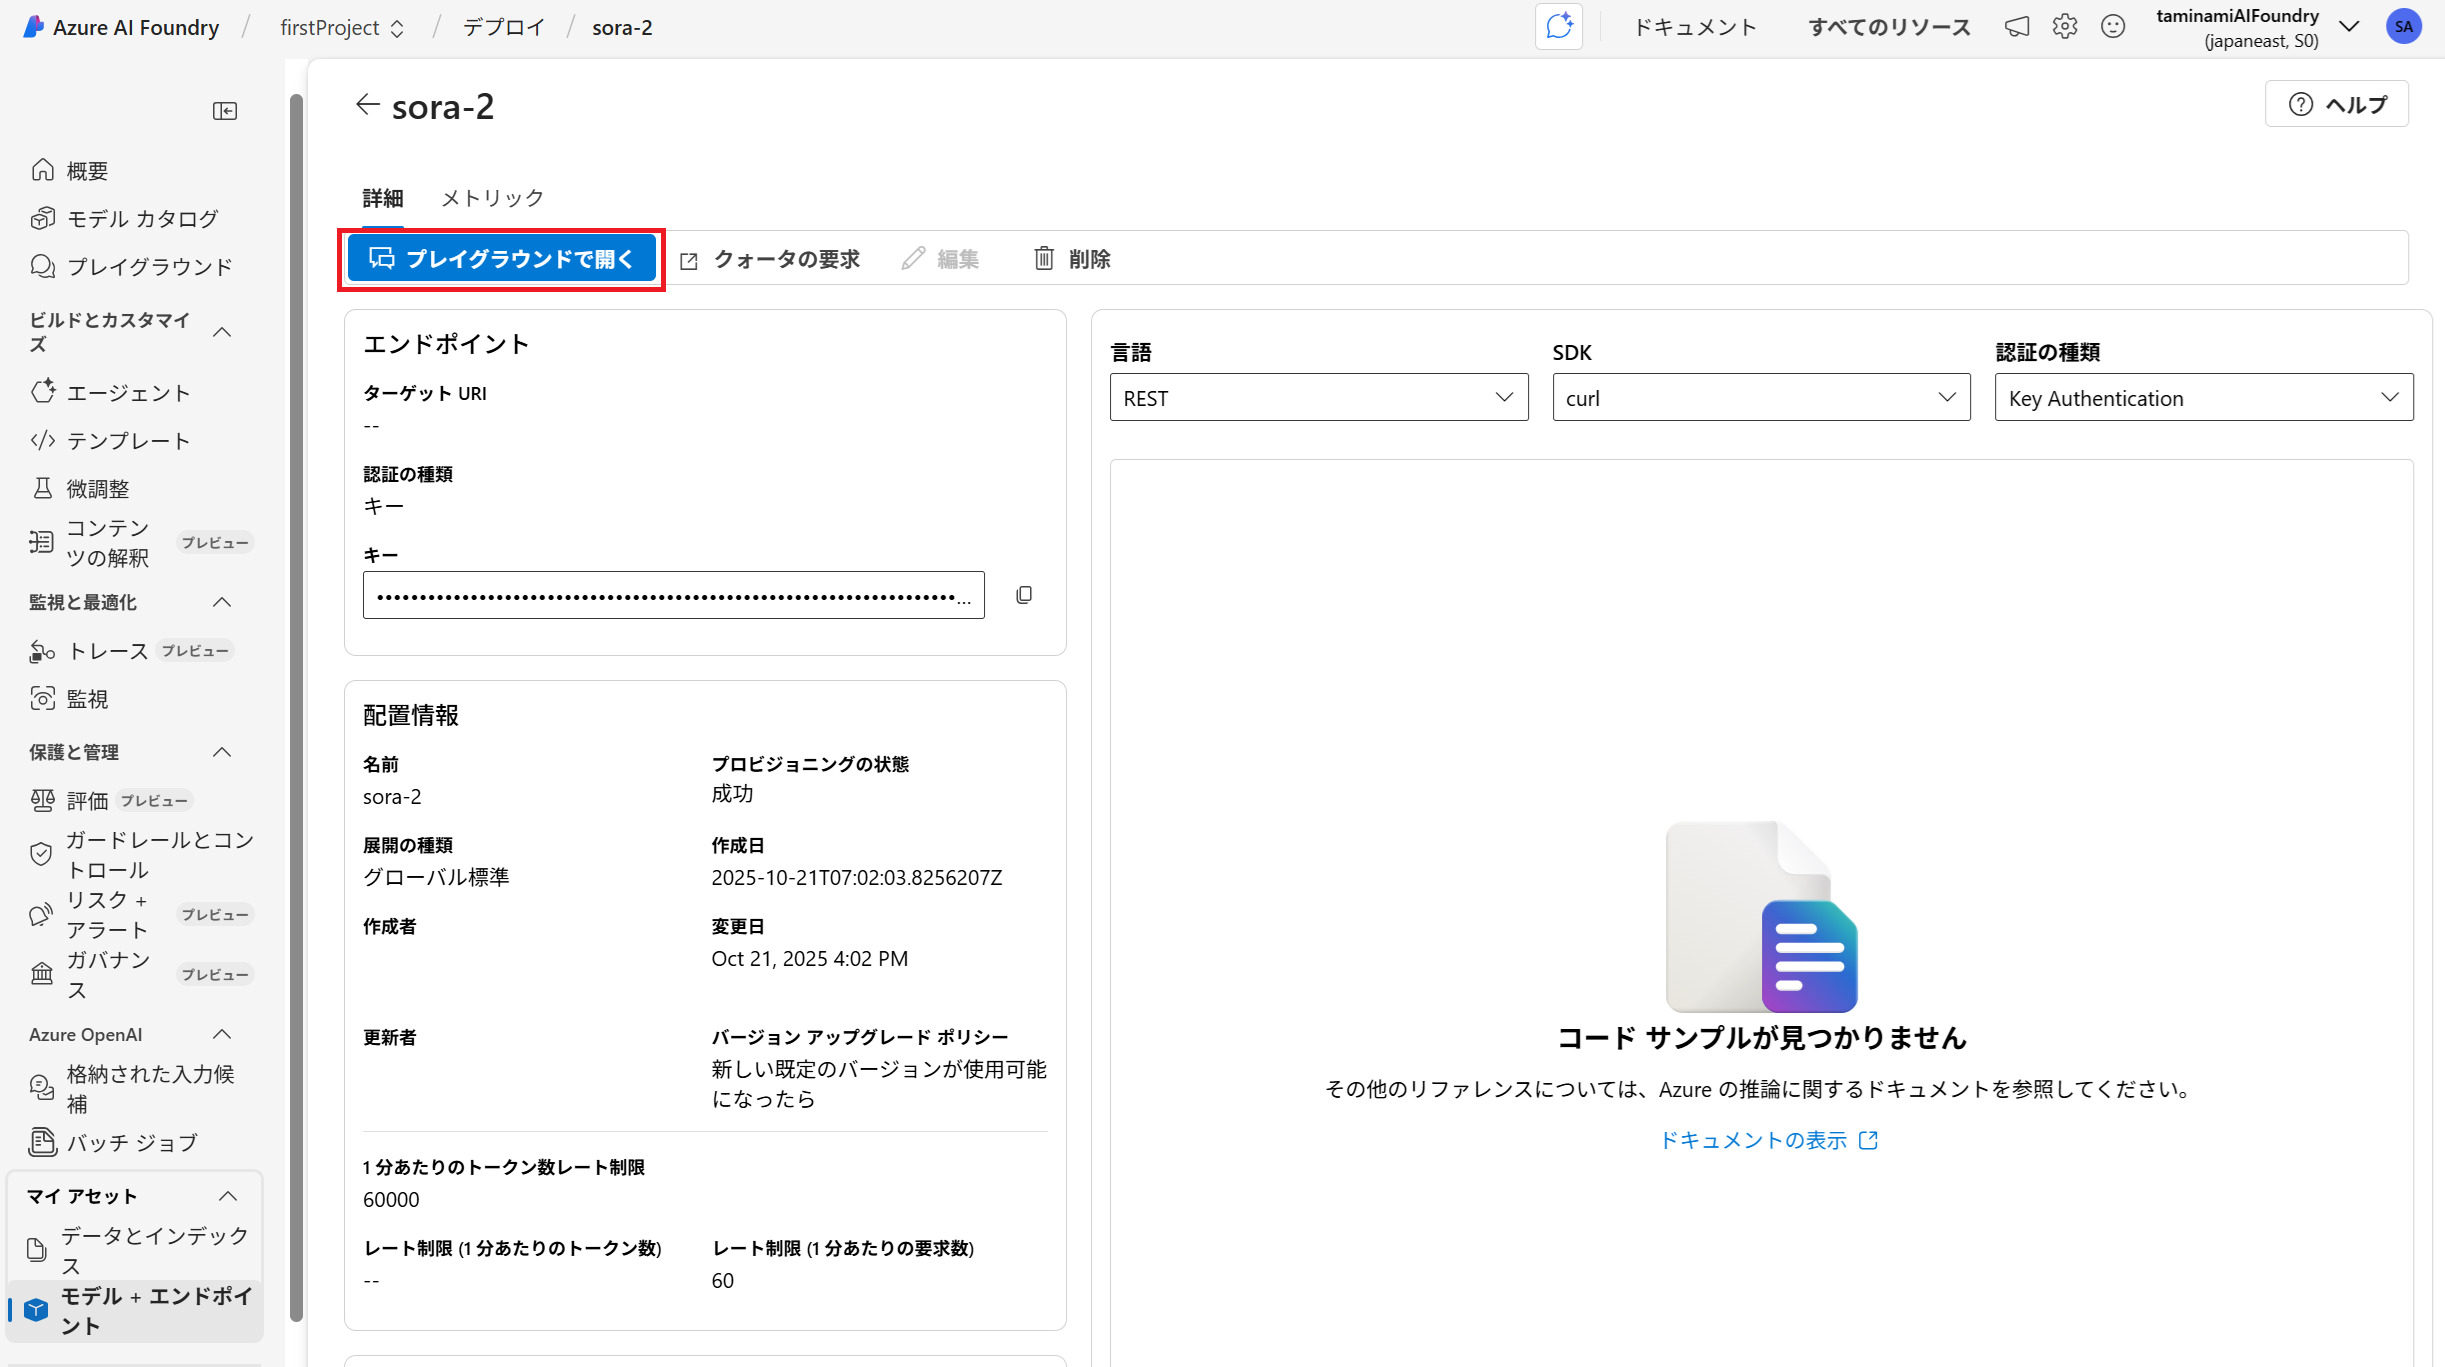Open the Key Authentication dropdown
The height and width of the screenshot is (1367, 2445).
[2203, 398]
